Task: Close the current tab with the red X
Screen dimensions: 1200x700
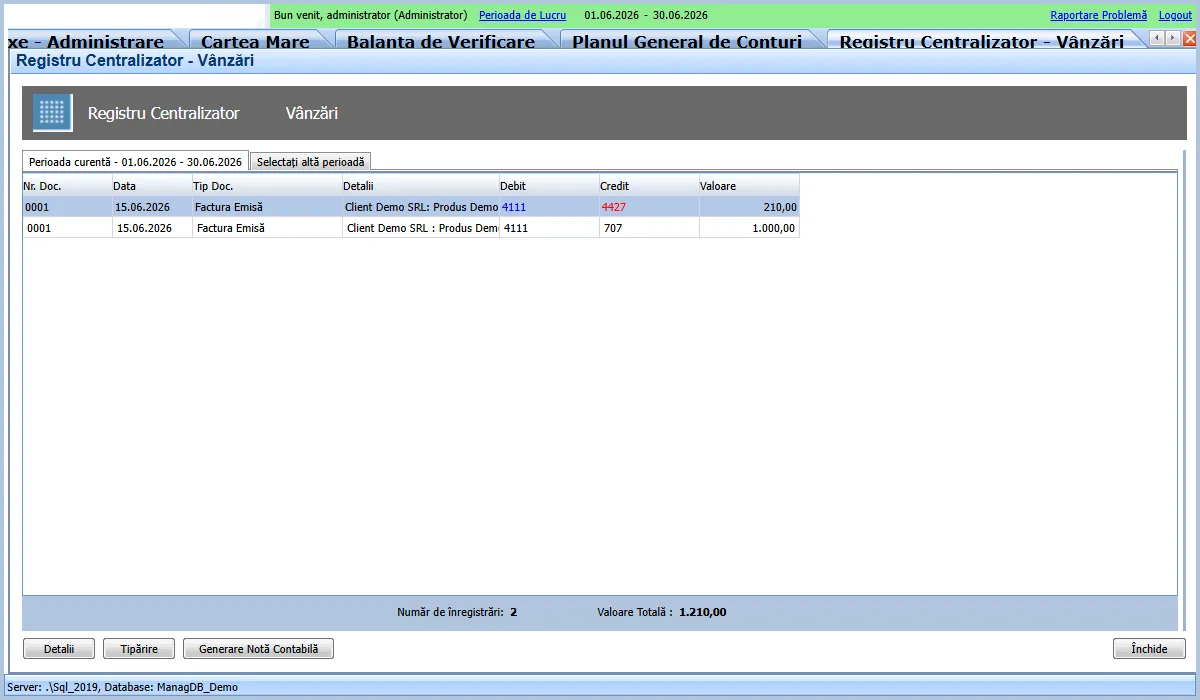Action: [x=1190, y=38]
